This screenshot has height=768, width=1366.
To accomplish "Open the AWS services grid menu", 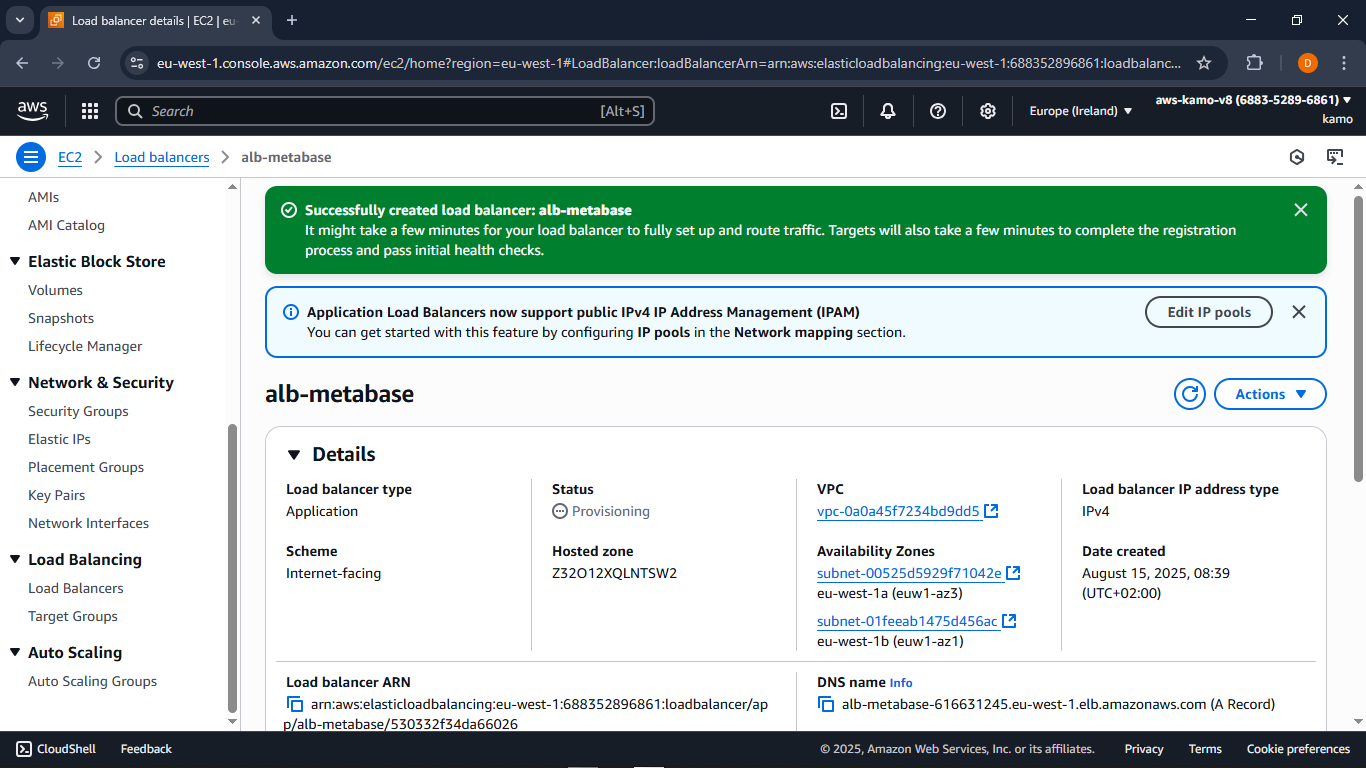I will pyautogui.click(x=90, y=111).
